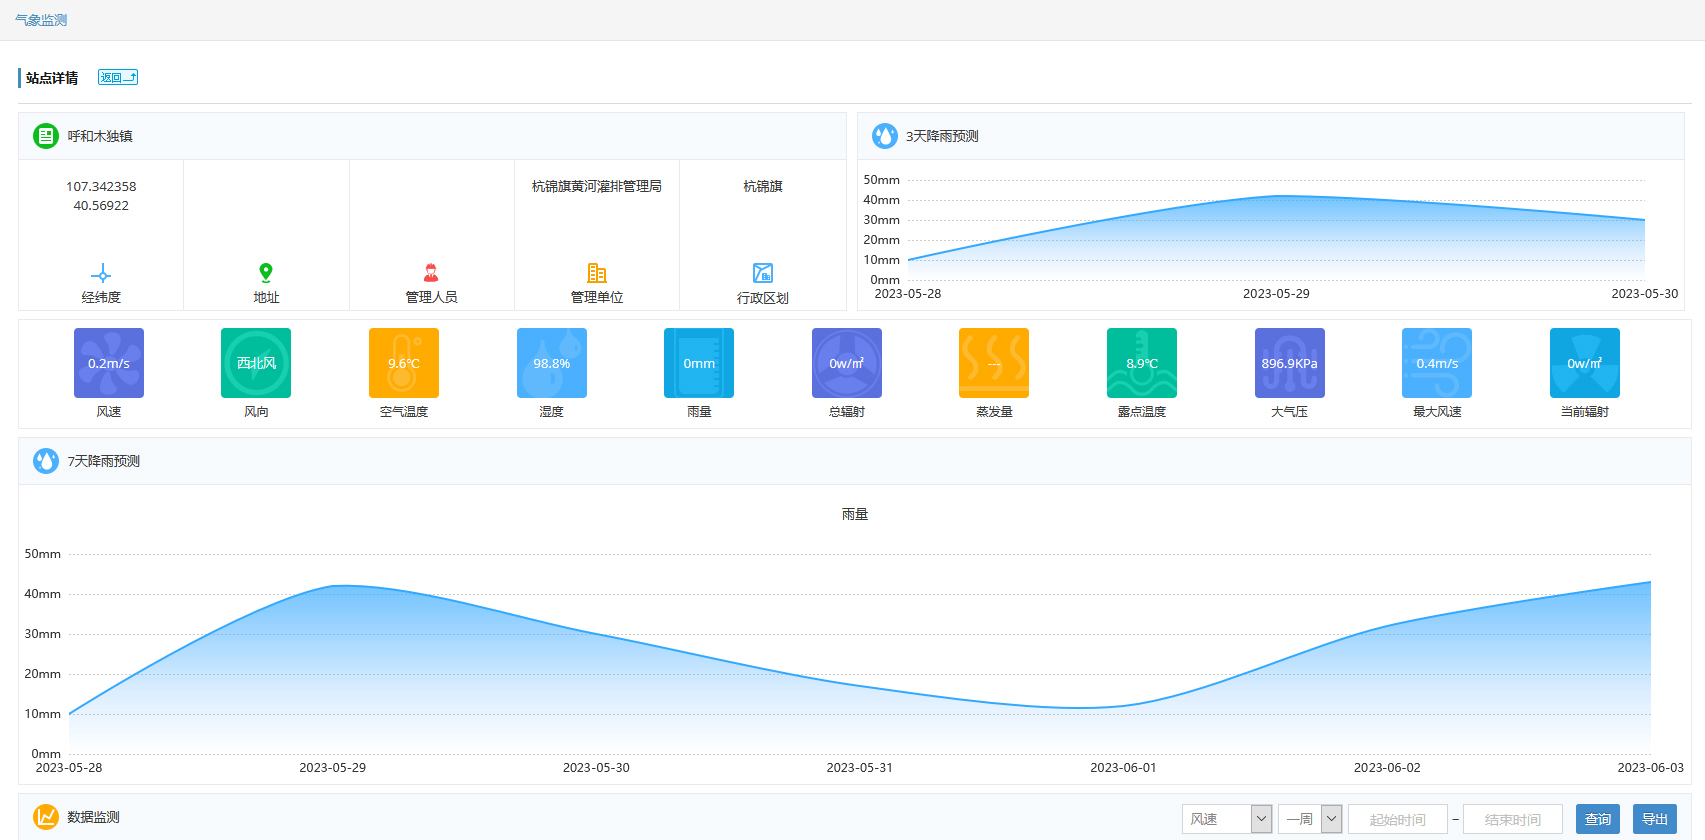The height and width of the screenshot is (840, 1705).
Task: Select the max wind speed 0.4m/s tile
Action: pos(1437,363)
